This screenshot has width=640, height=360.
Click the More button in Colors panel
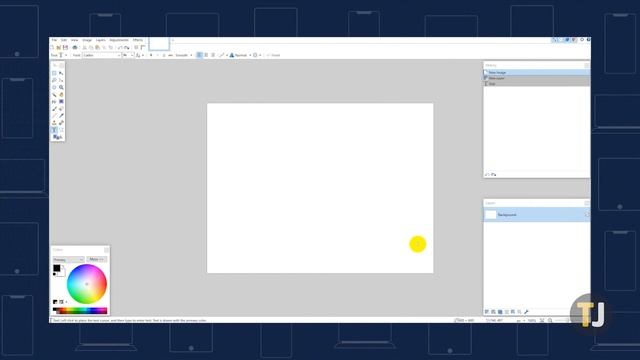[97, 259]
